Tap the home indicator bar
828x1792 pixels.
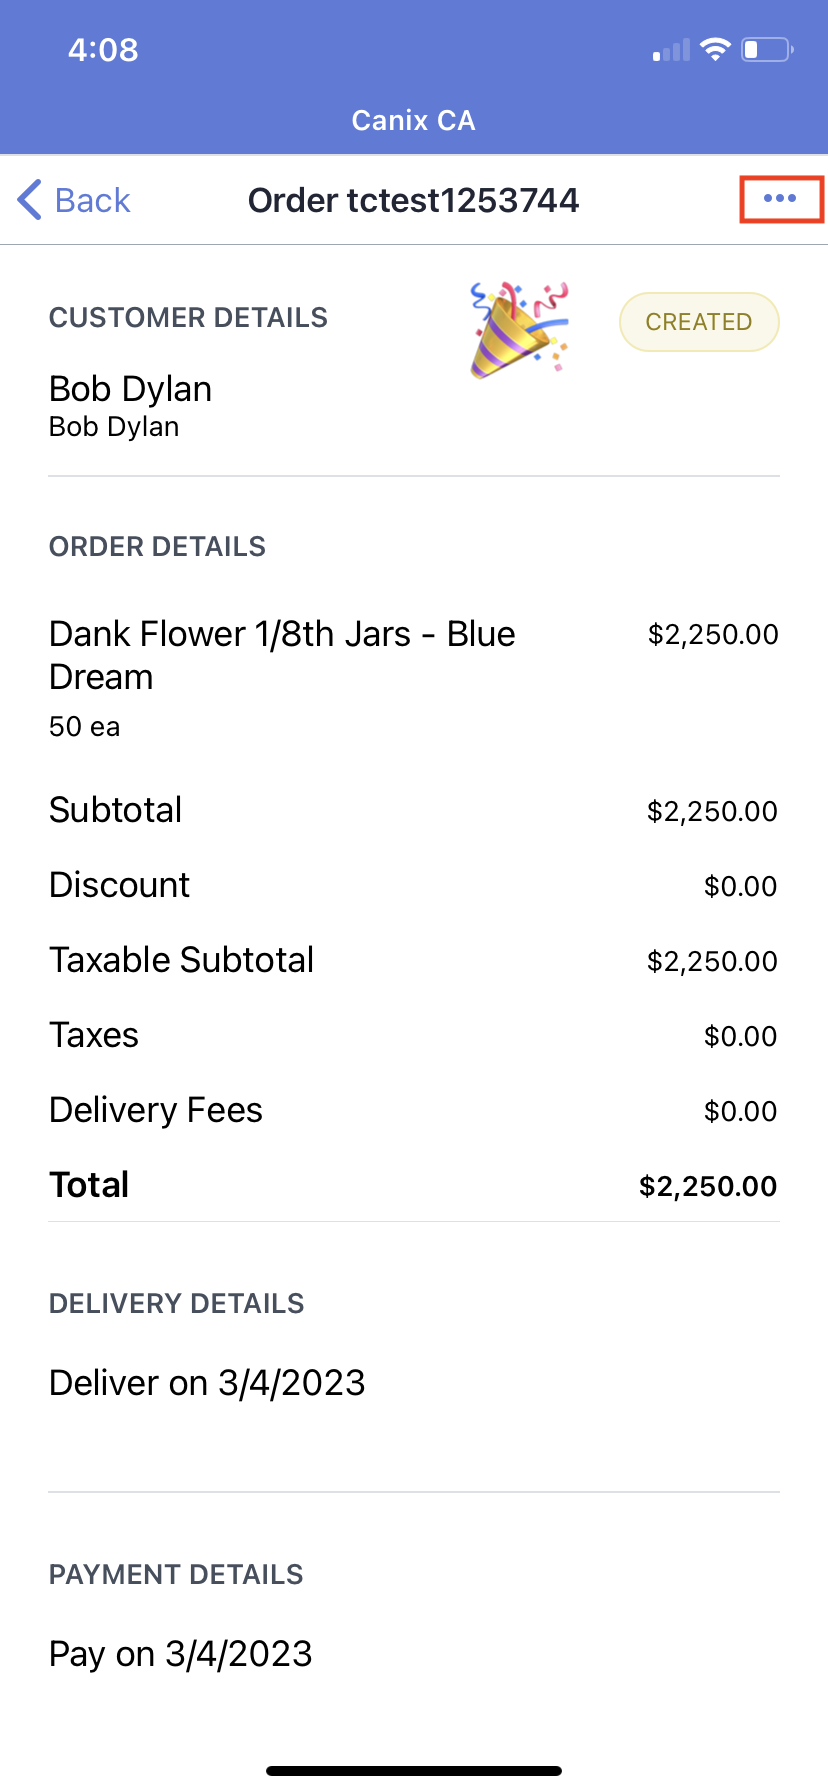(x=414, y=1770)
